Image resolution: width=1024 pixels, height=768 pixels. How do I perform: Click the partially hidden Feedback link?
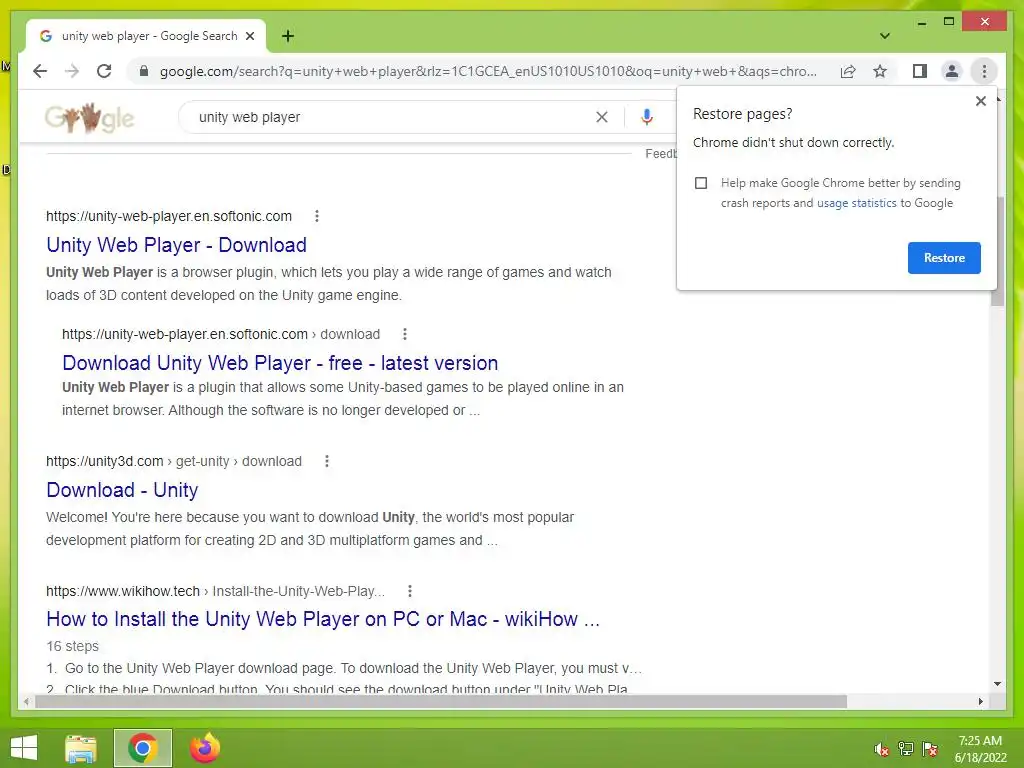point(661,153)
